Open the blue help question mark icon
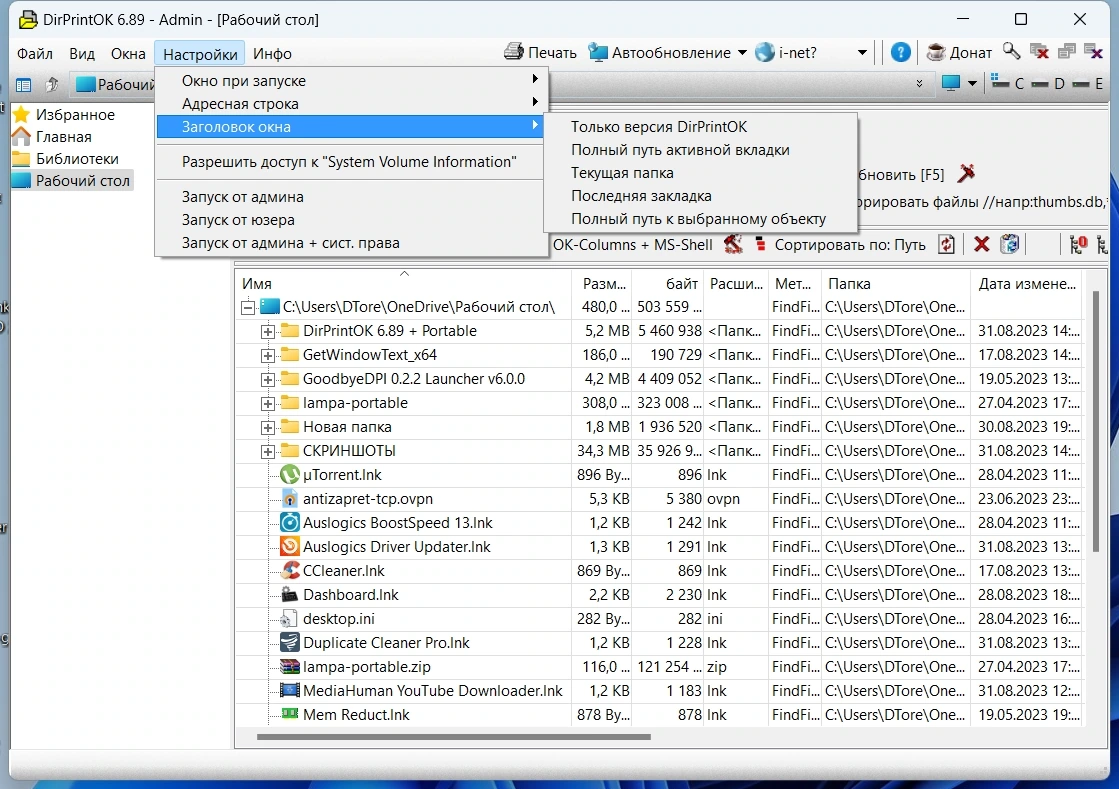The width and height of the screenshot is (1119, 789). point(901,52)
